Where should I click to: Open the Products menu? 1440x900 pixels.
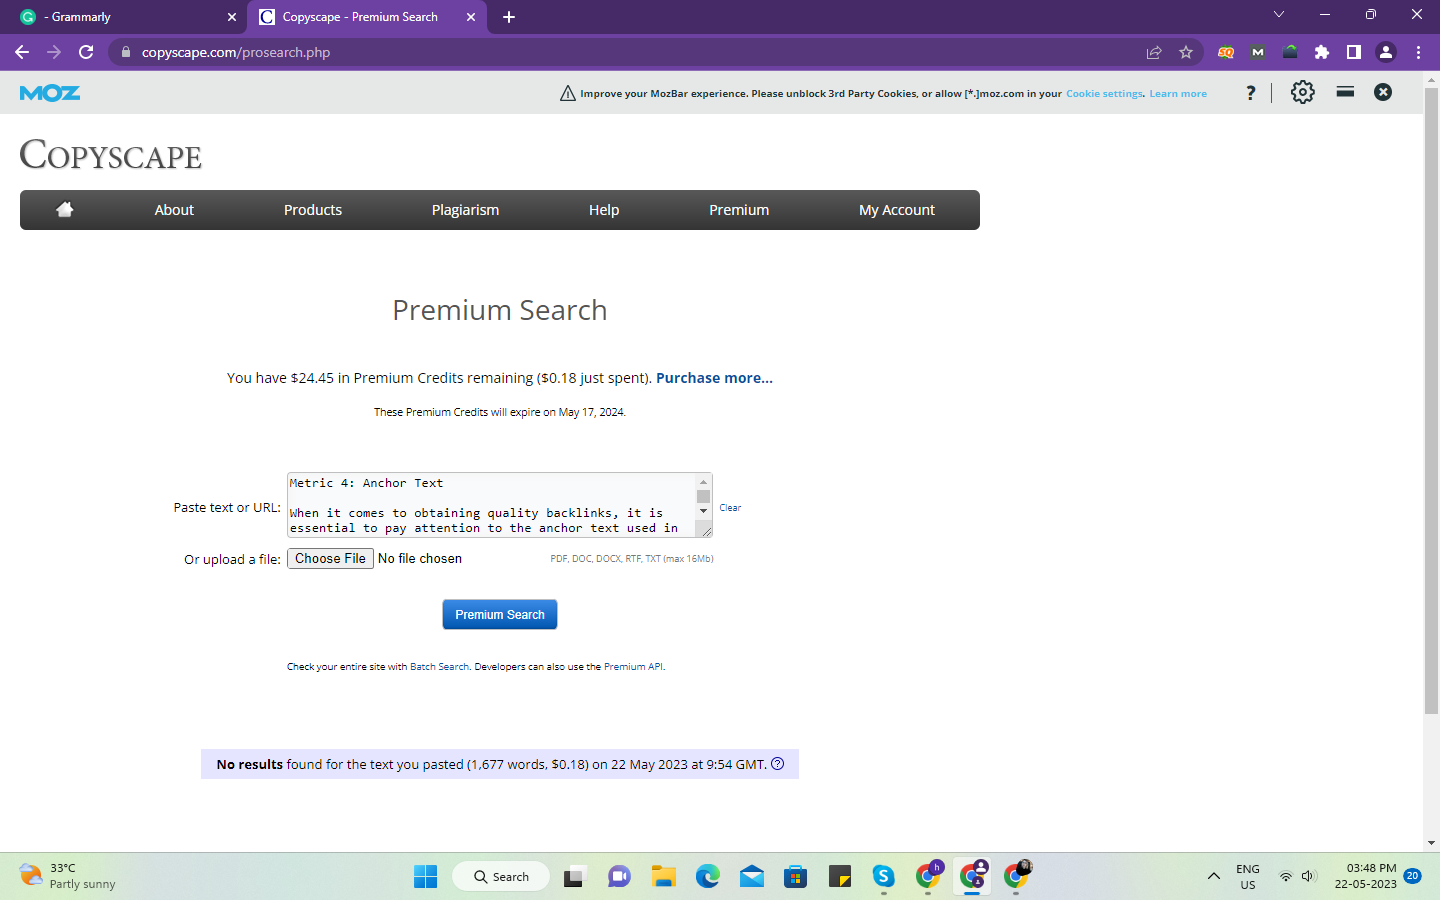pyautogui.click(x=313, y=210)
